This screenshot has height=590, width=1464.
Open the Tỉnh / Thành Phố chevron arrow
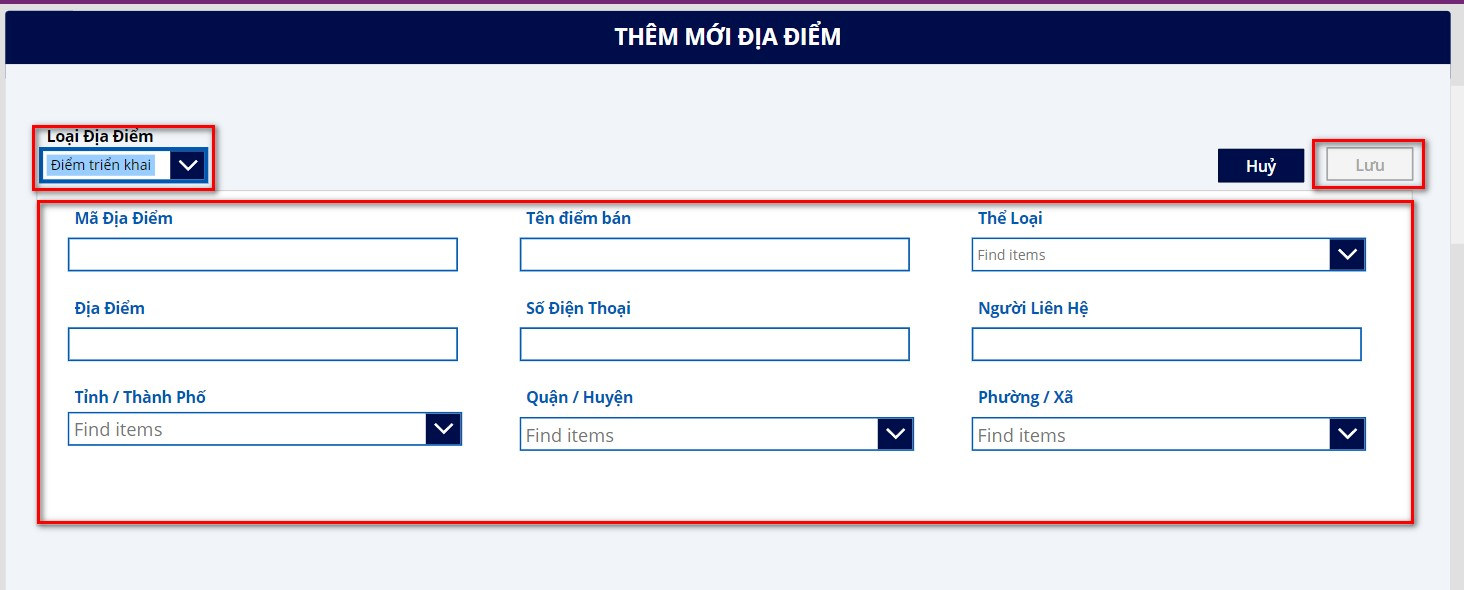(x=443, y=429)
